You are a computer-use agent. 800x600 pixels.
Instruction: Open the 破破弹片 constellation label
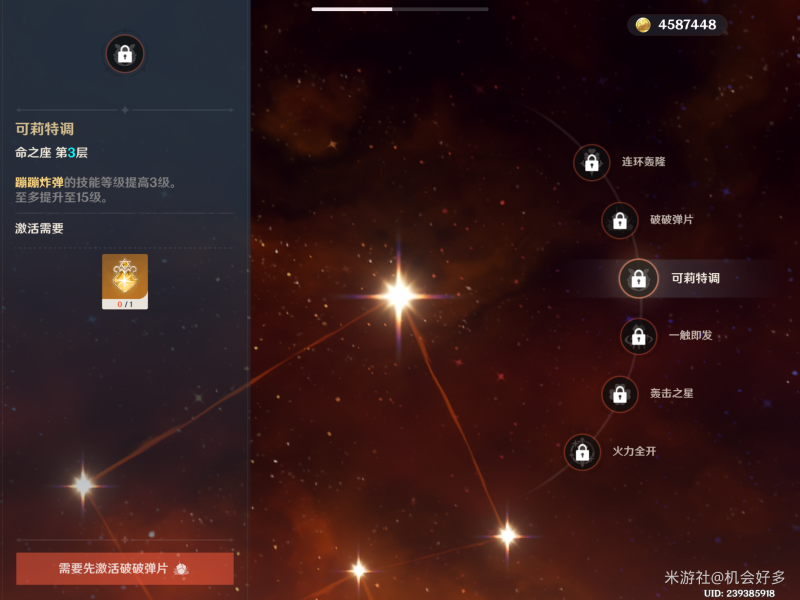coord(671,219)
